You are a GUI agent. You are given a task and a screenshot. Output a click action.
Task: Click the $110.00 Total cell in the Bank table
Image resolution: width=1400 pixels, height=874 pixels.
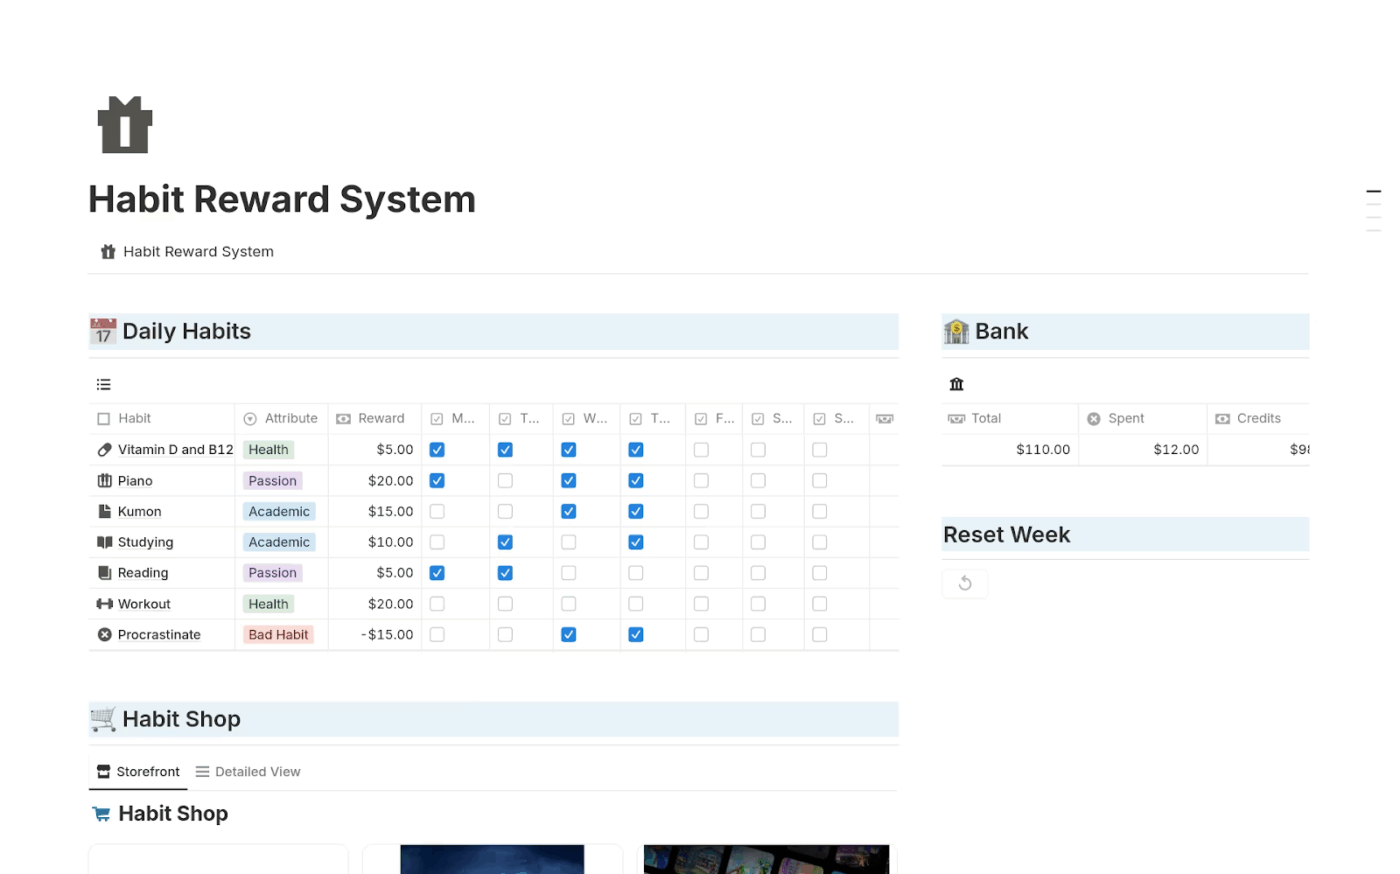pyautogui.click(x=1043, y=449)
